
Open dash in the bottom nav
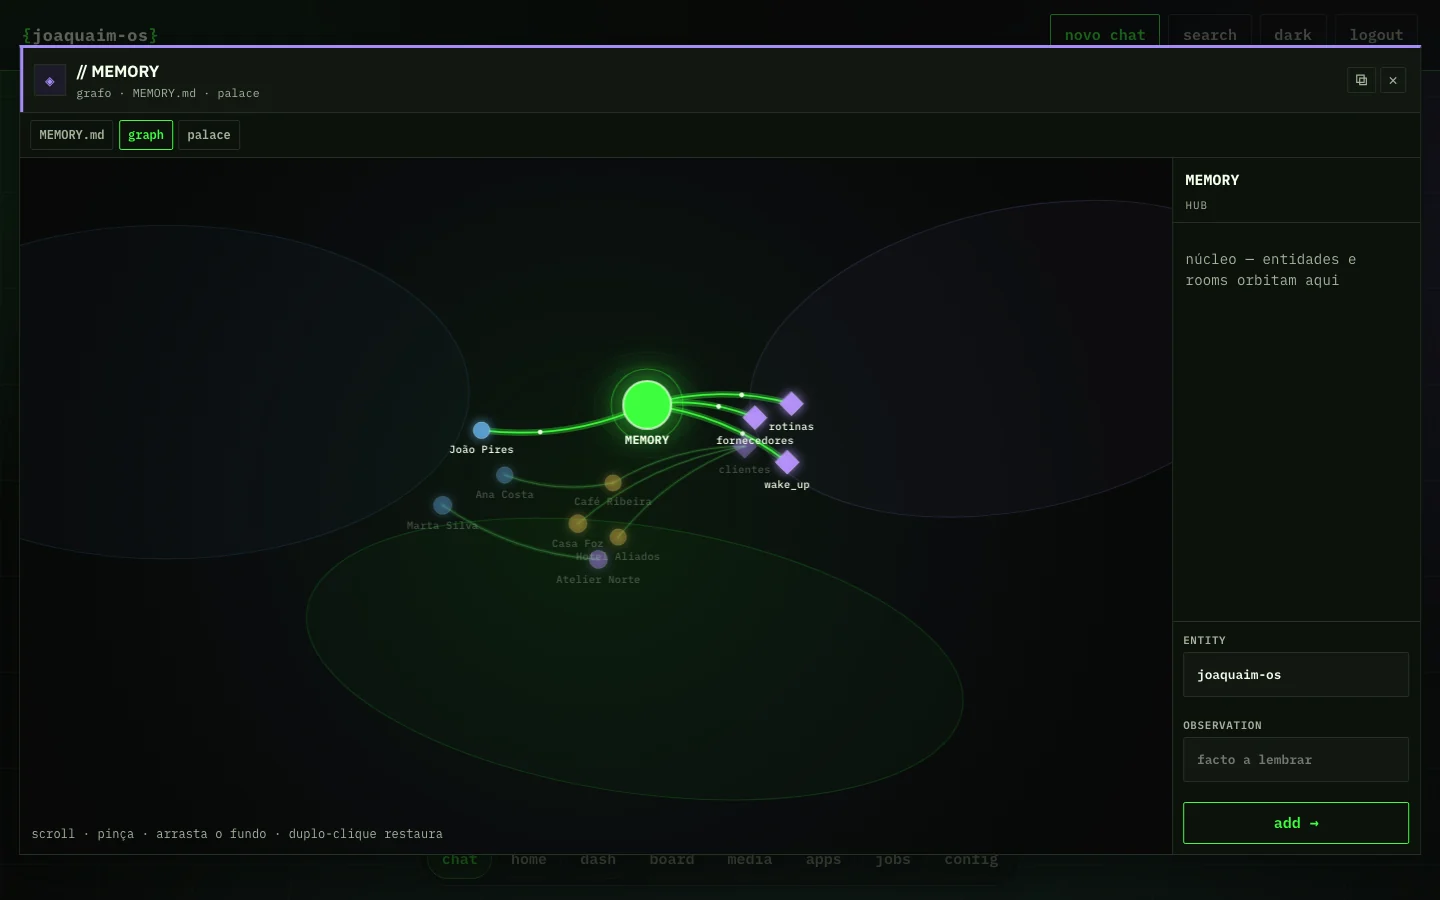598,860
